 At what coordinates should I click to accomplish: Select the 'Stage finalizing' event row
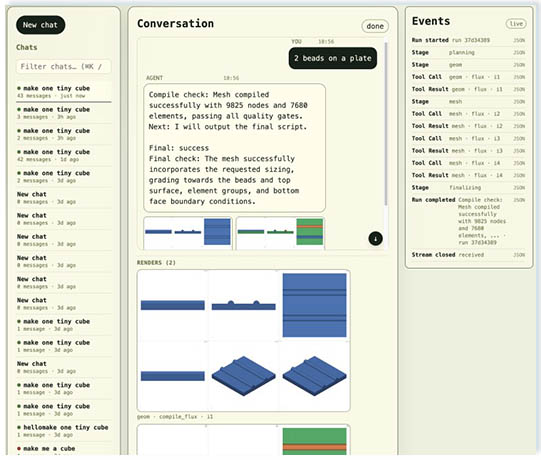(468, 188)
